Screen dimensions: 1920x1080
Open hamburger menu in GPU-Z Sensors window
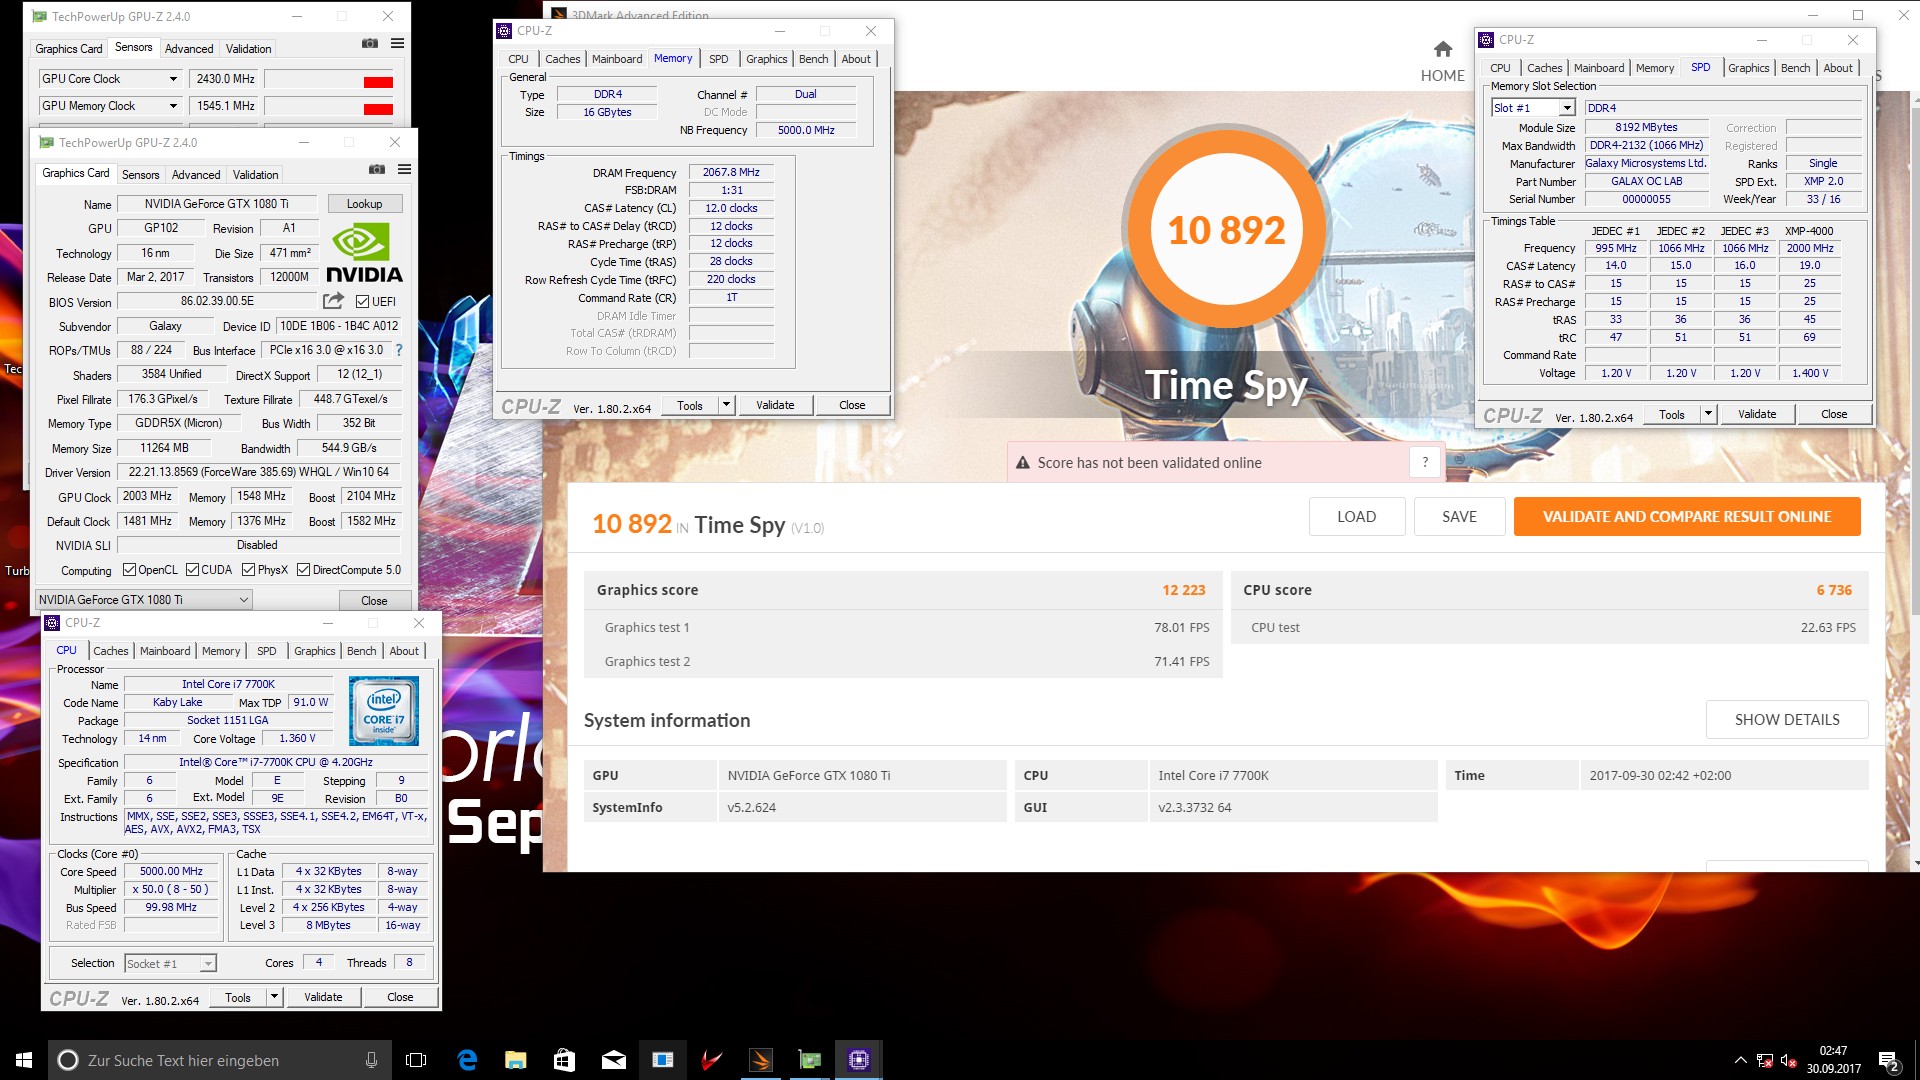pyautogui.click(x=398, y=44)
